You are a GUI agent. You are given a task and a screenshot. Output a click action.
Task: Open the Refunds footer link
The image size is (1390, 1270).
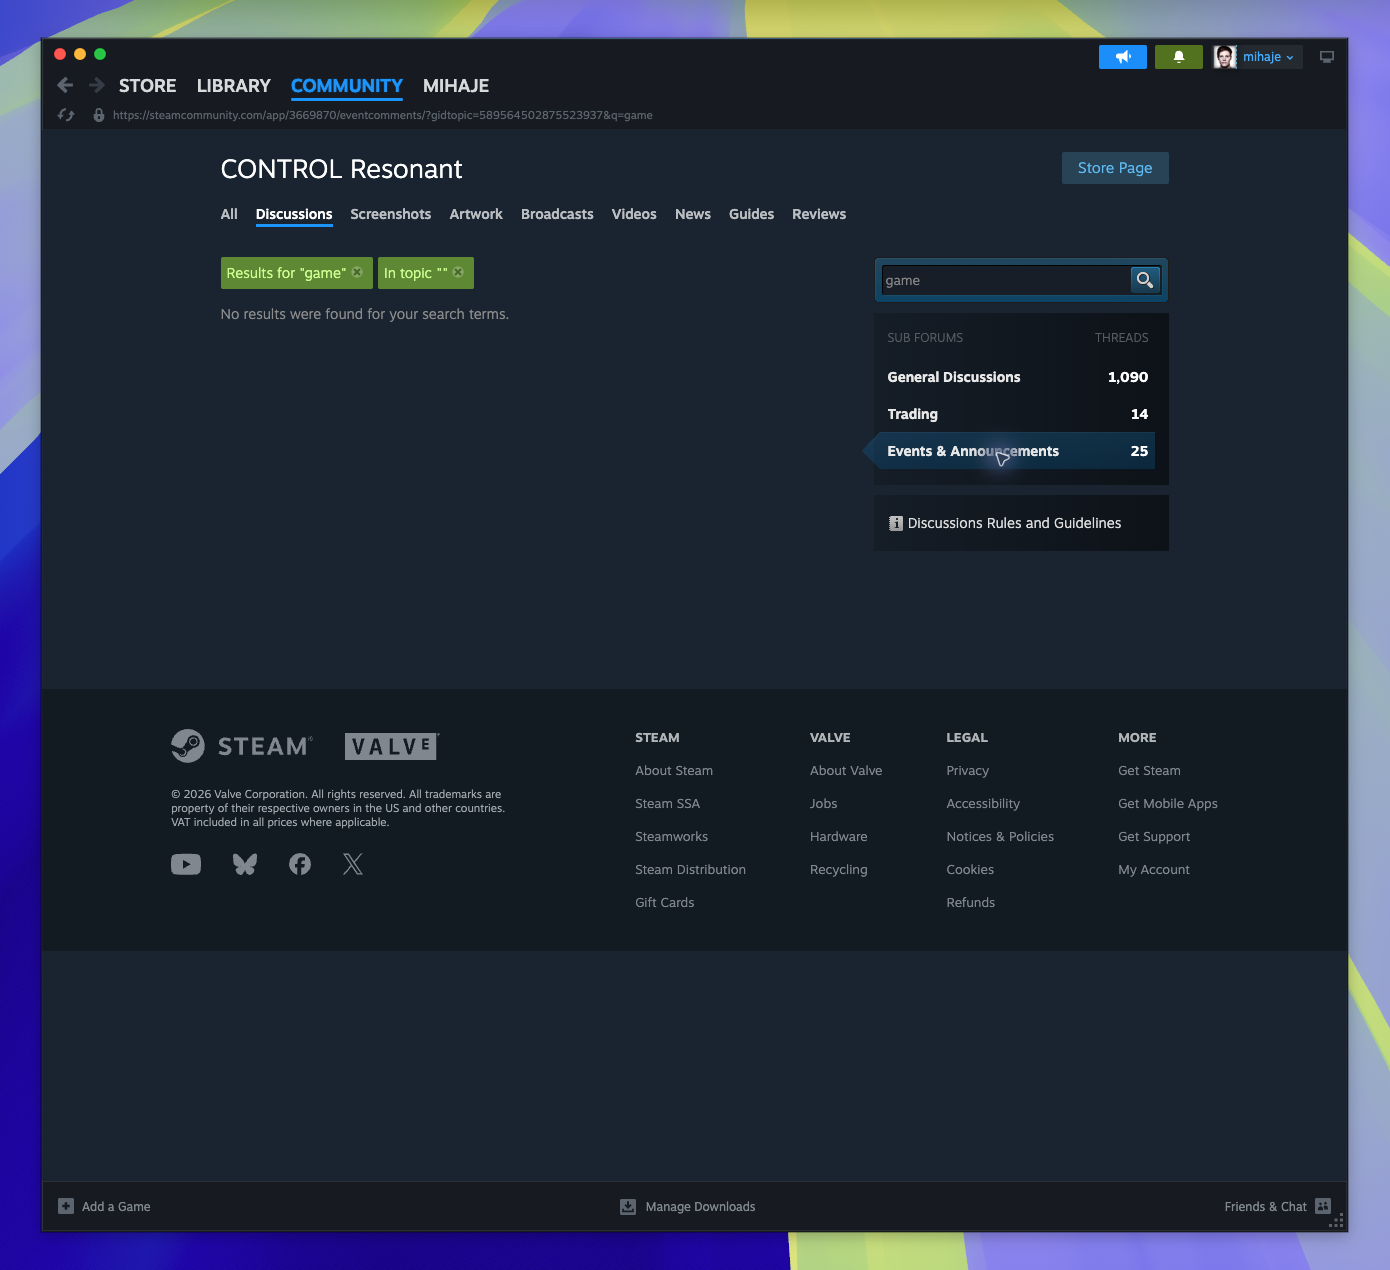[971, 903]
